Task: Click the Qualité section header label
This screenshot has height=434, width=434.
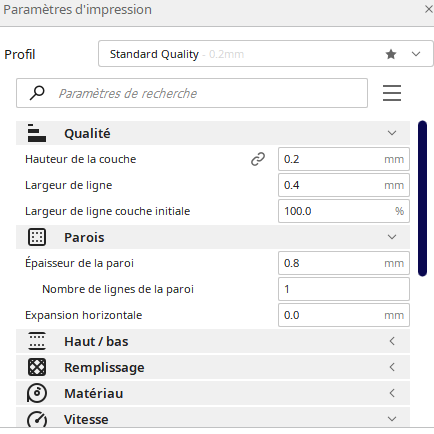Action: point(87,133)
